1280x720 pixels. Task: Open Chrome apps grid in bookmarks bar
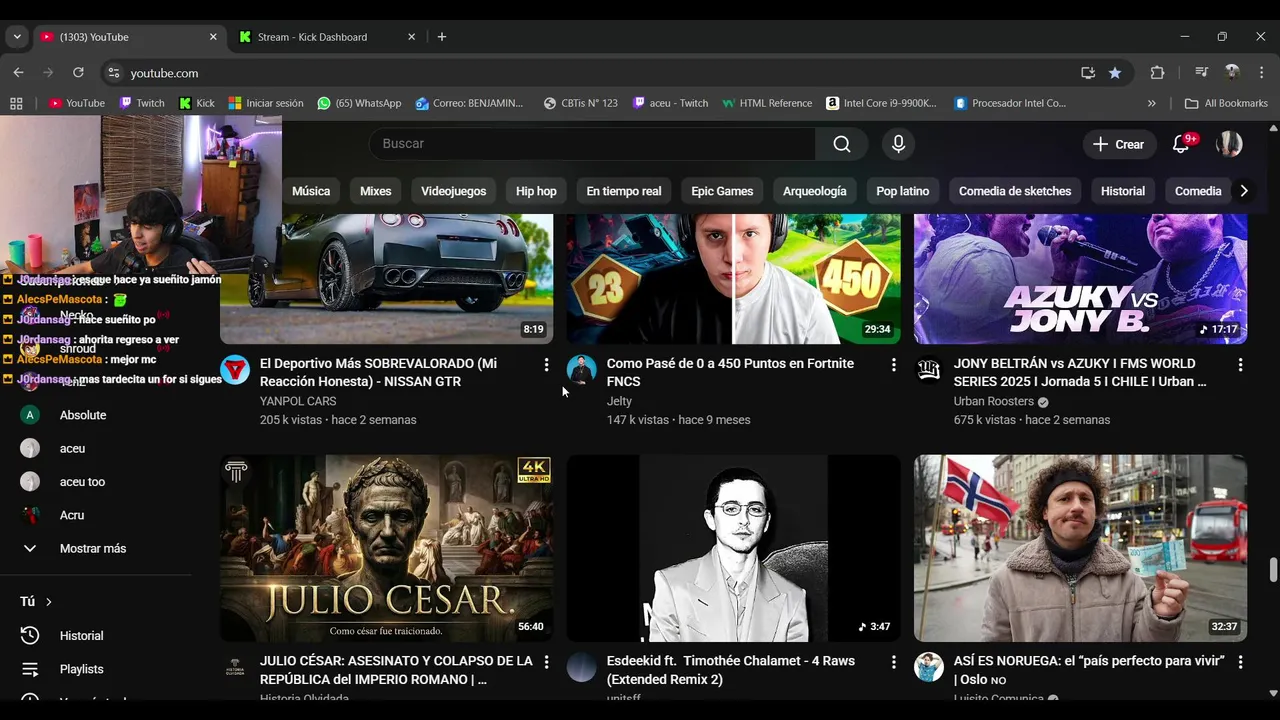(x=16, y=103)
